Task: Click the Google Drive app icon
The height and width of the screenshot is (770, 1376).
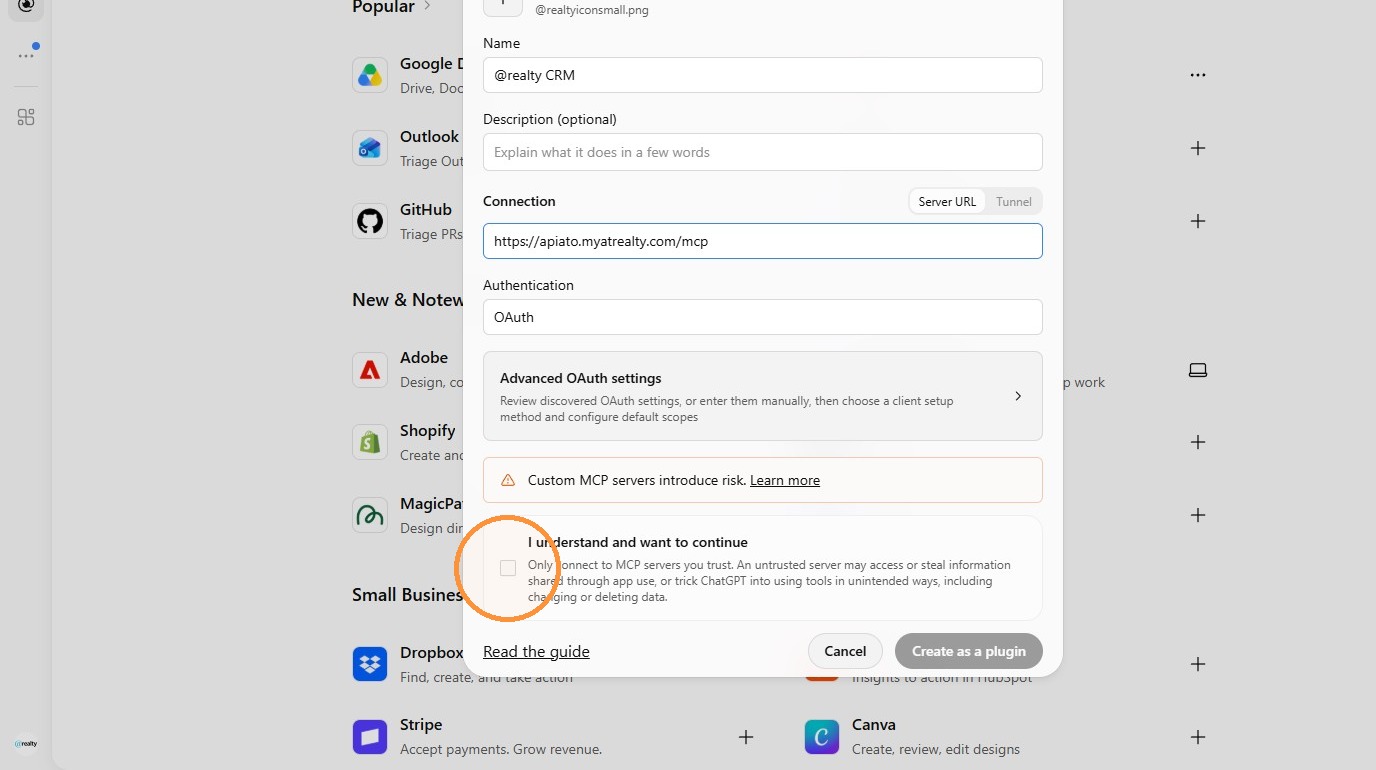Action: (370, 75)
